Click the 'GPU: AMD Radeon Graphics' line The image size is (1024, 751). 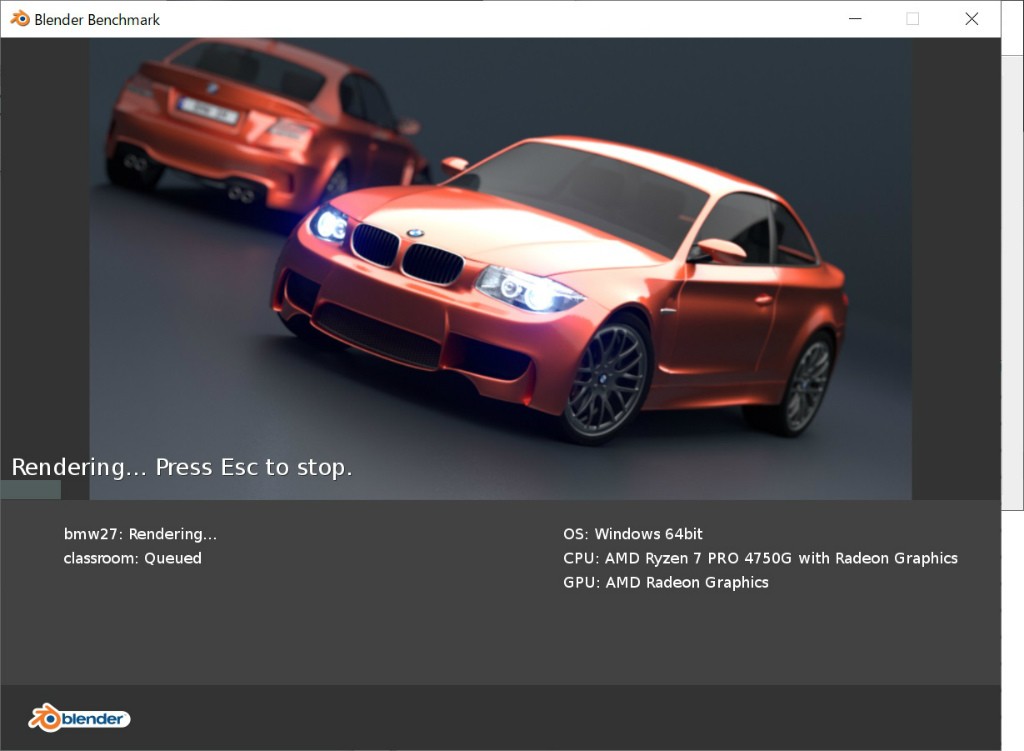[x=665, y=583]
